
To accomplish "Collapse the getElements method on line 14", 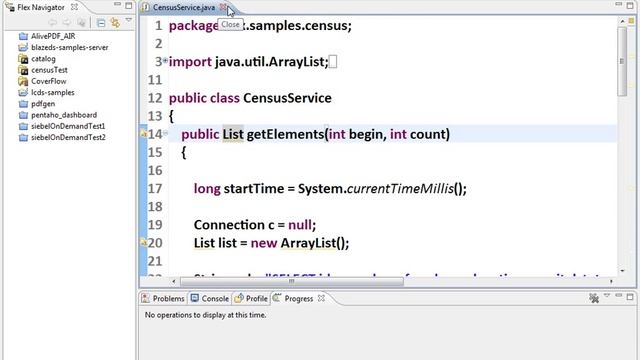I will [165, 133].
